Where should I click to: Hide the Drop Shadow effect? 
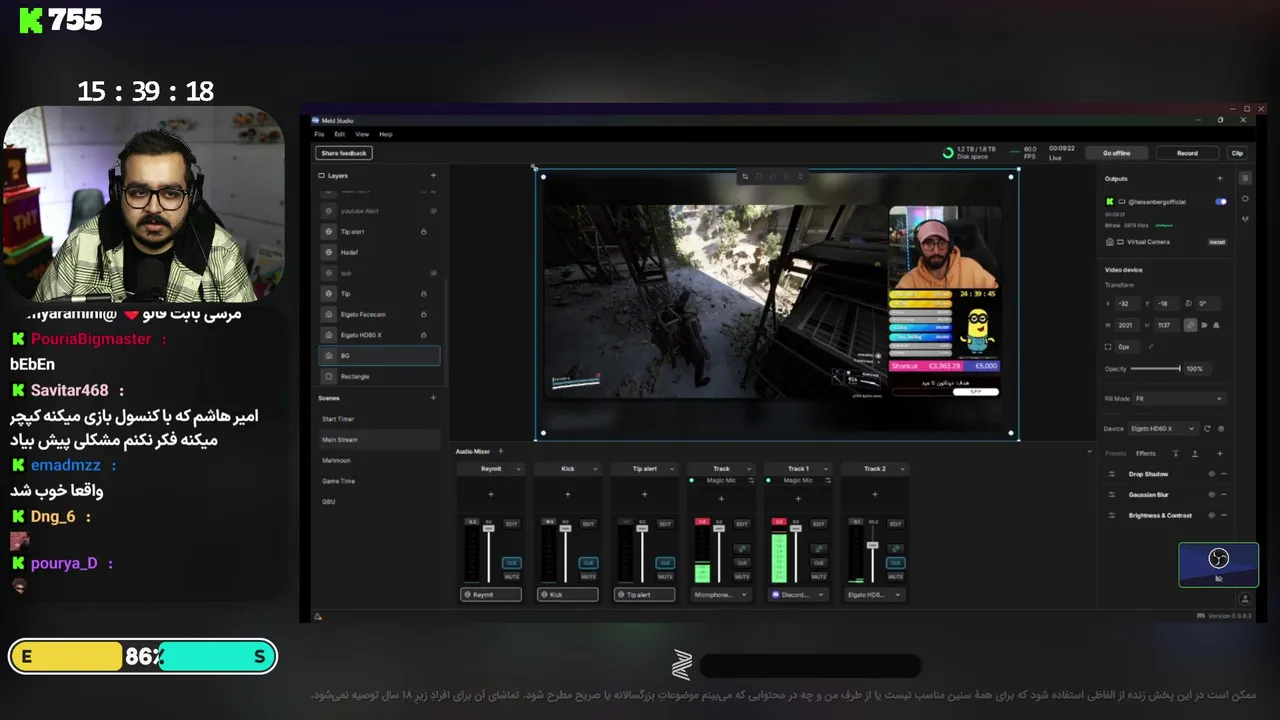point(1211,474)
